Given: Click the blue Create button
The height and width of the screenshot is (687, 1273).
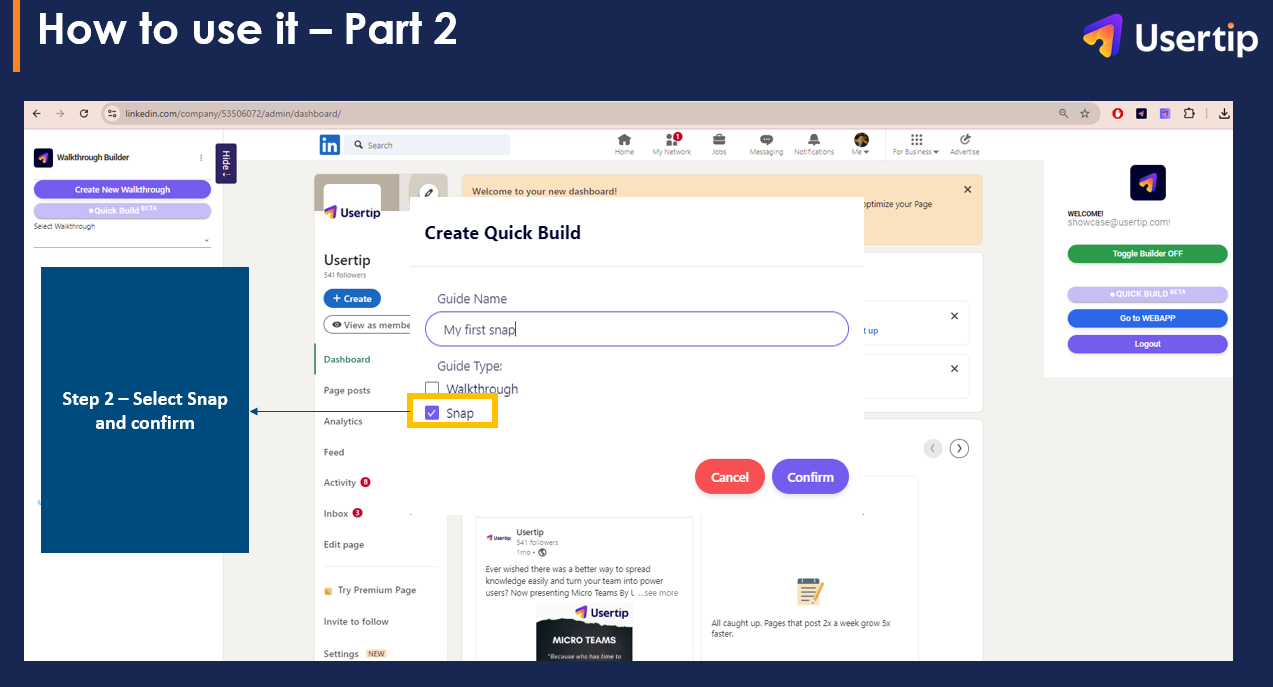Looking at the screenshot, I should click(352, 298).
